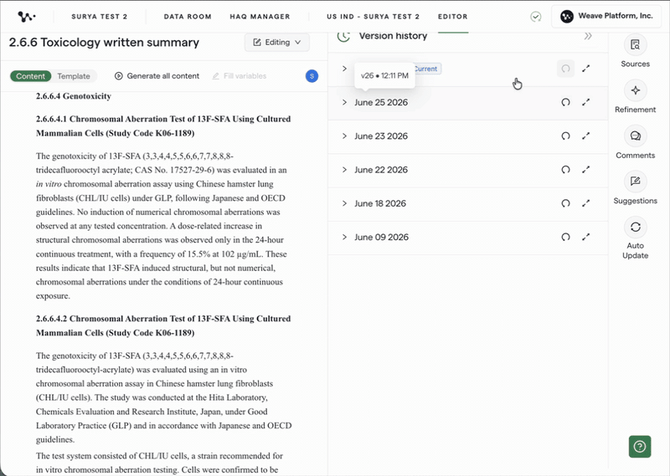Open June 23 2026 version in expanded view
Viewport: 670px width, 476px height.
pos(586,136)
